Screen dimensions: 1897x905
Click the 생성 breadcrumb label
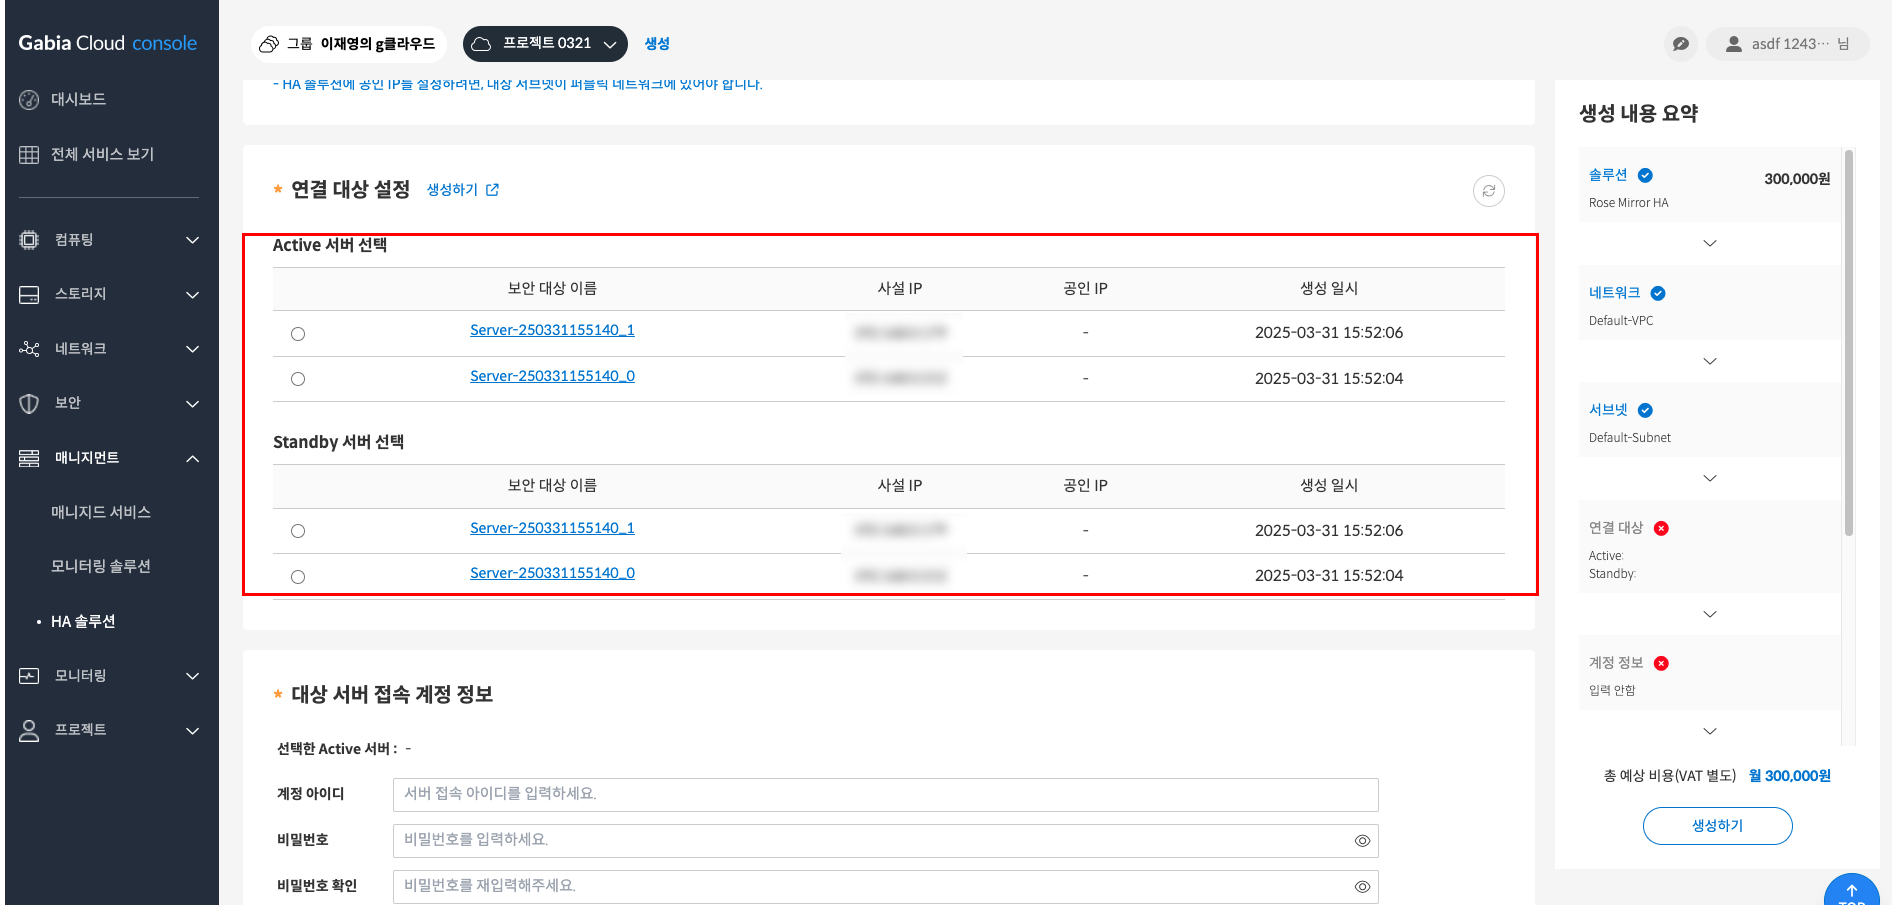click(657, 44)
